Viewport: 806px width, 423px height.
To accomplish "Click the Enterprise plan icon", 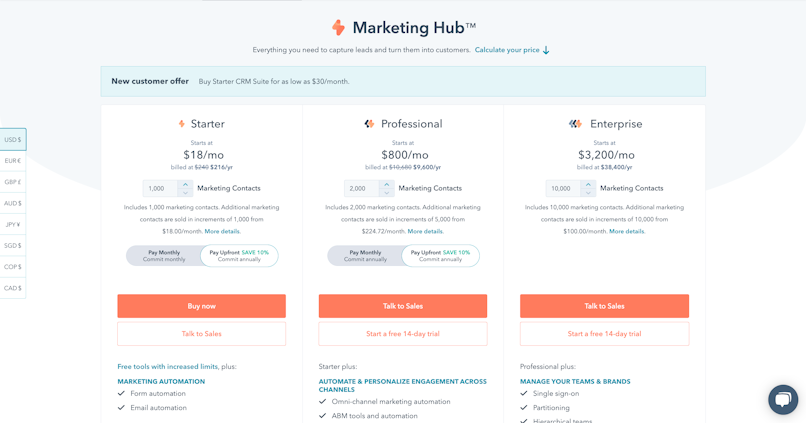I will click(x=575, y=124).
